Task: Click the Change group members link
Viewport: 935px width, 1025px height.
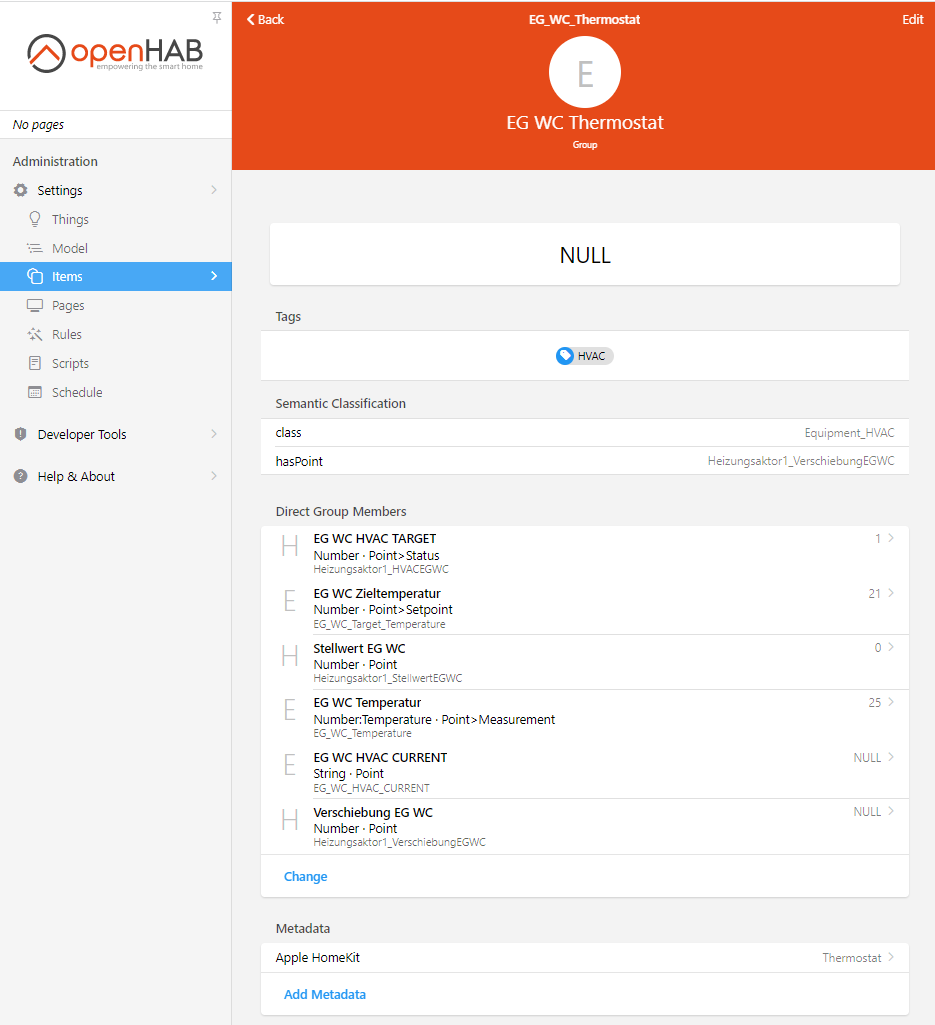Action: pyautogui.click(x=305, y=876)
